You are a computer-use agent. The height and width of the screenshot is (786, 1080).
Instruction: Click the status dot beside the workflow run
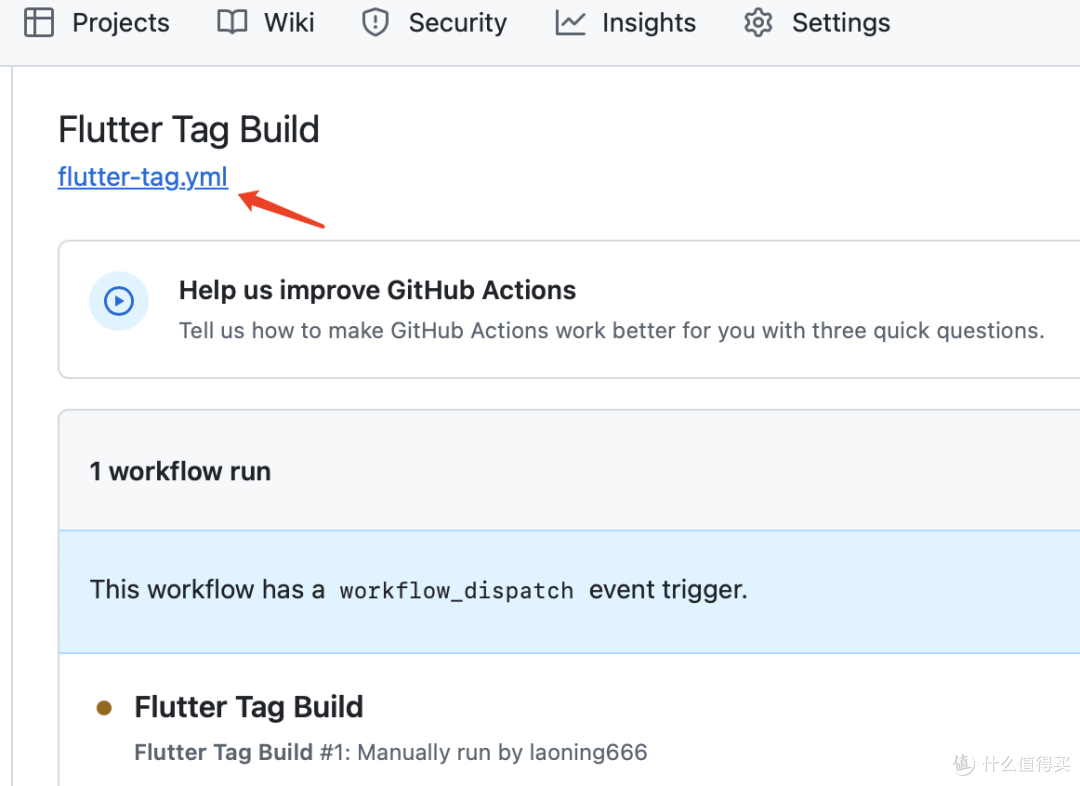pyautogui.click(x=104, y=708)
